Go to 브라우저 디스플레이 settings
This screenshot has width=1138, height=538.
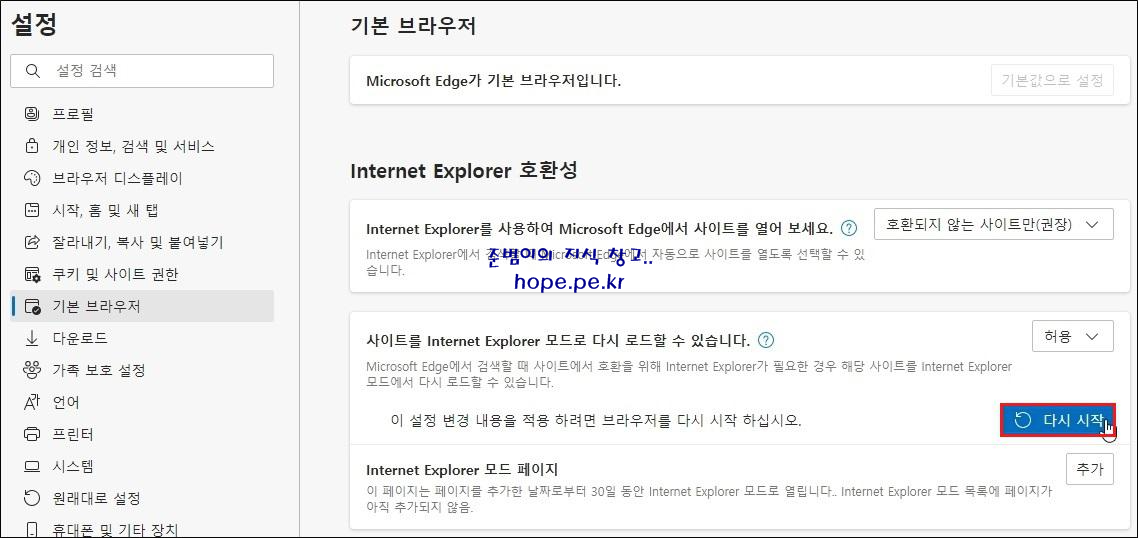(x=142, y=178)
